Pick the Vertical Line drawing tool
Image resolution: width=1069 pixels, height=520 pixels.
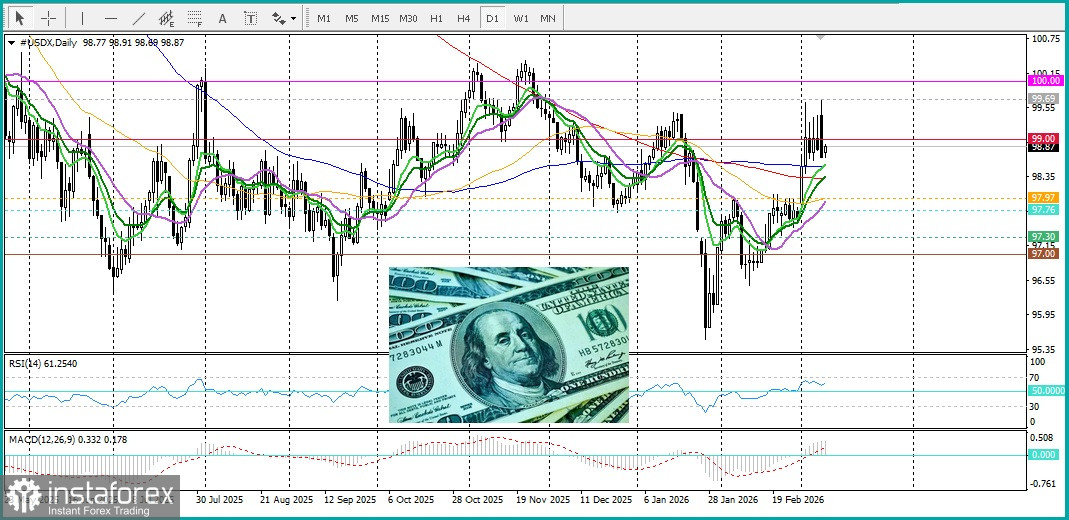pyautogui.click(x=82, y=18)
